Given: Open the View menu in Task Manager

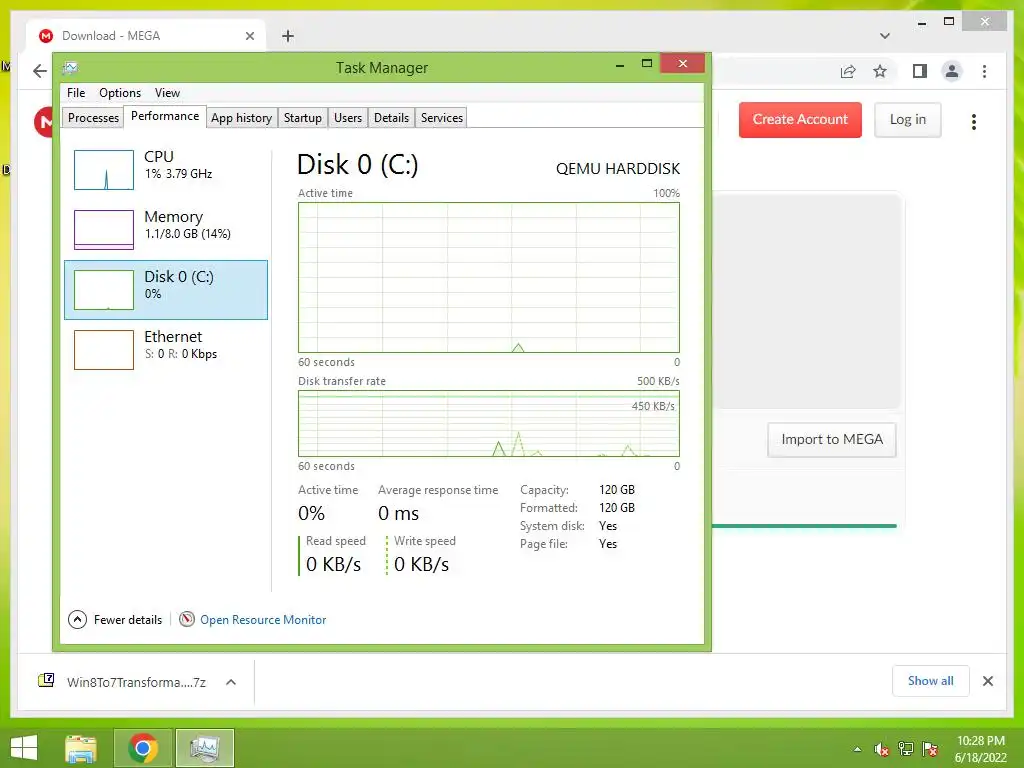Looking at the screenshot, I should [x=167, y=93].
